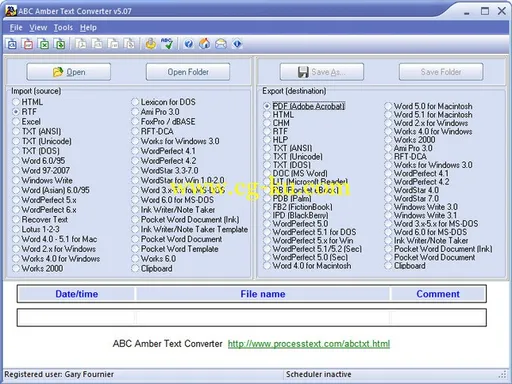Choose Pocket Word Template import source

[x=175, y=249]
